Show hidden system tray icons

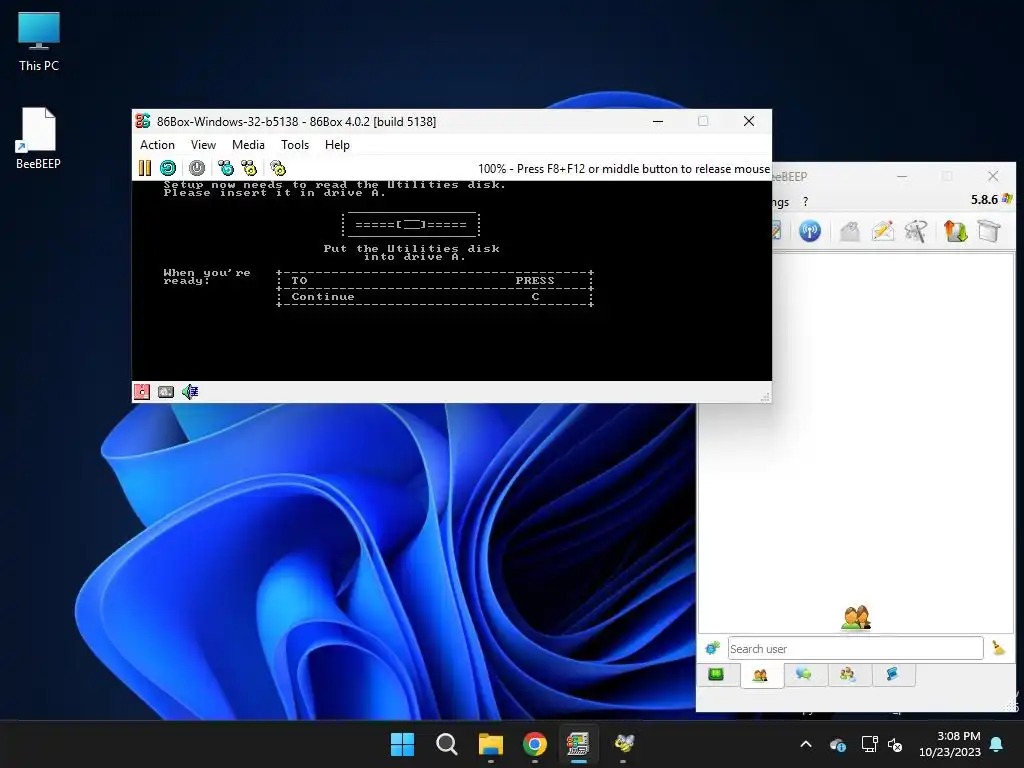[806, 744]
